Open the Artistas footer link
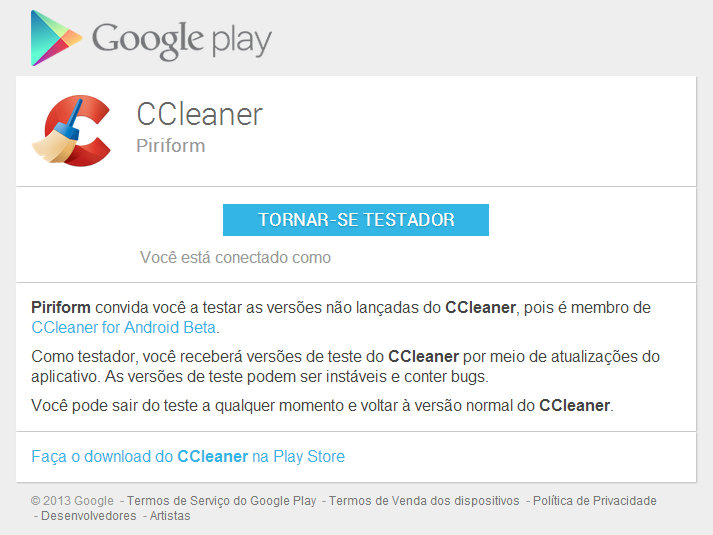Screen dimensions: 713x535 pos(170,515)
